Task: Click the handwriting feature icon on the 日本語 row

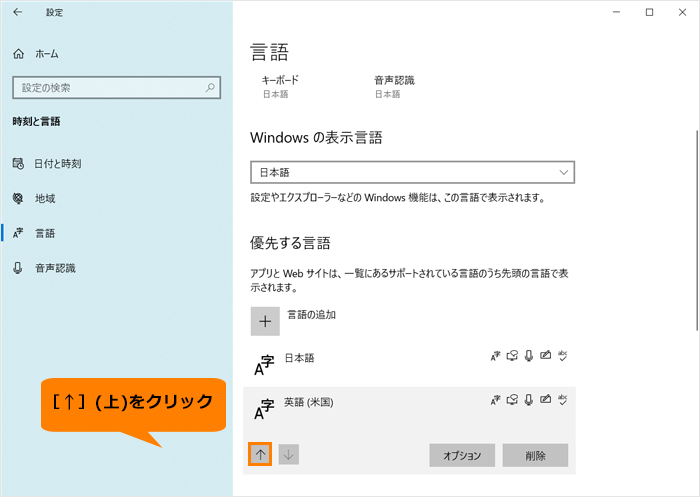Action: pyautogui.click(x=545, y=355)
